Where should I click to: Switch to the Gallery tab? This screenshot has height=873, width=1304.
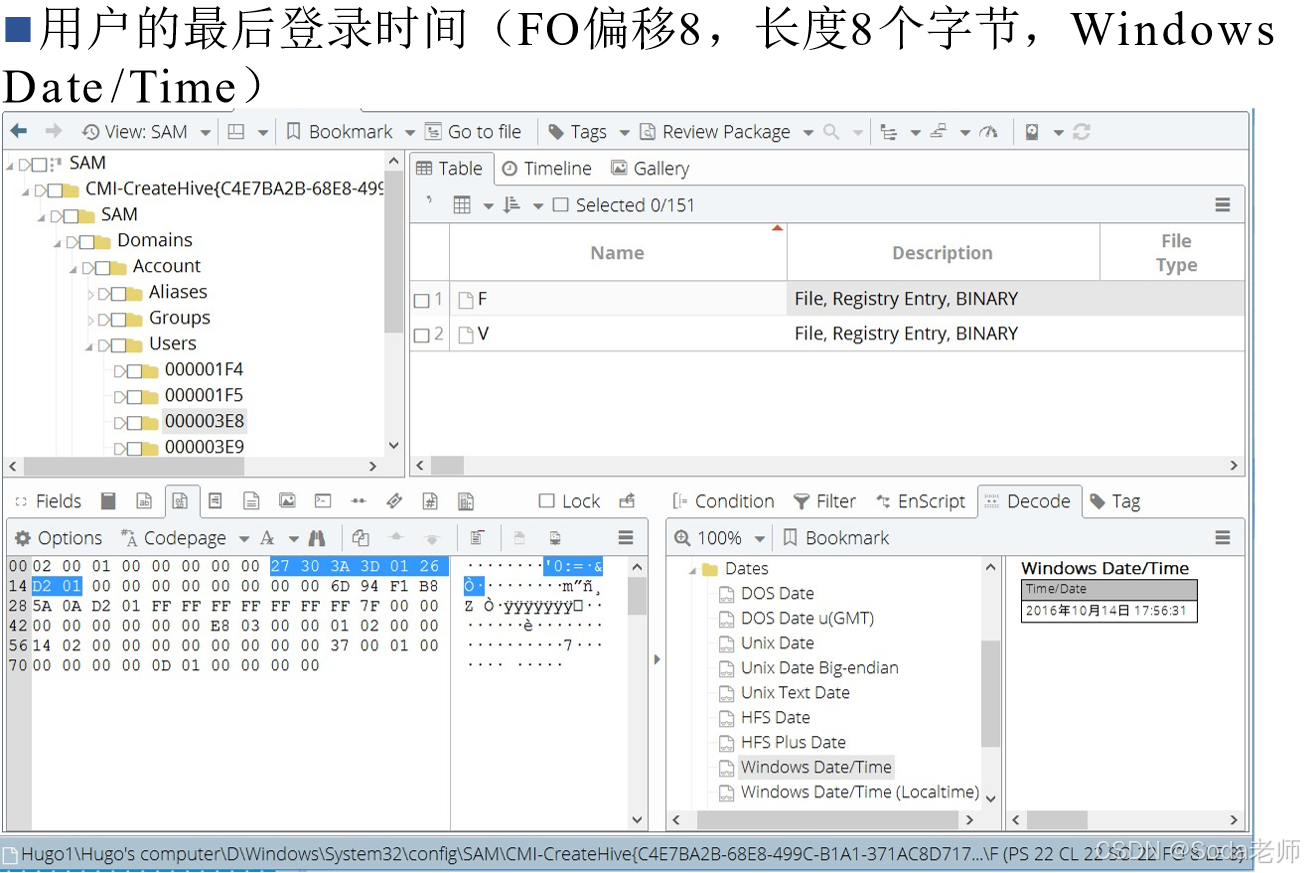click(x=650, y=169)
